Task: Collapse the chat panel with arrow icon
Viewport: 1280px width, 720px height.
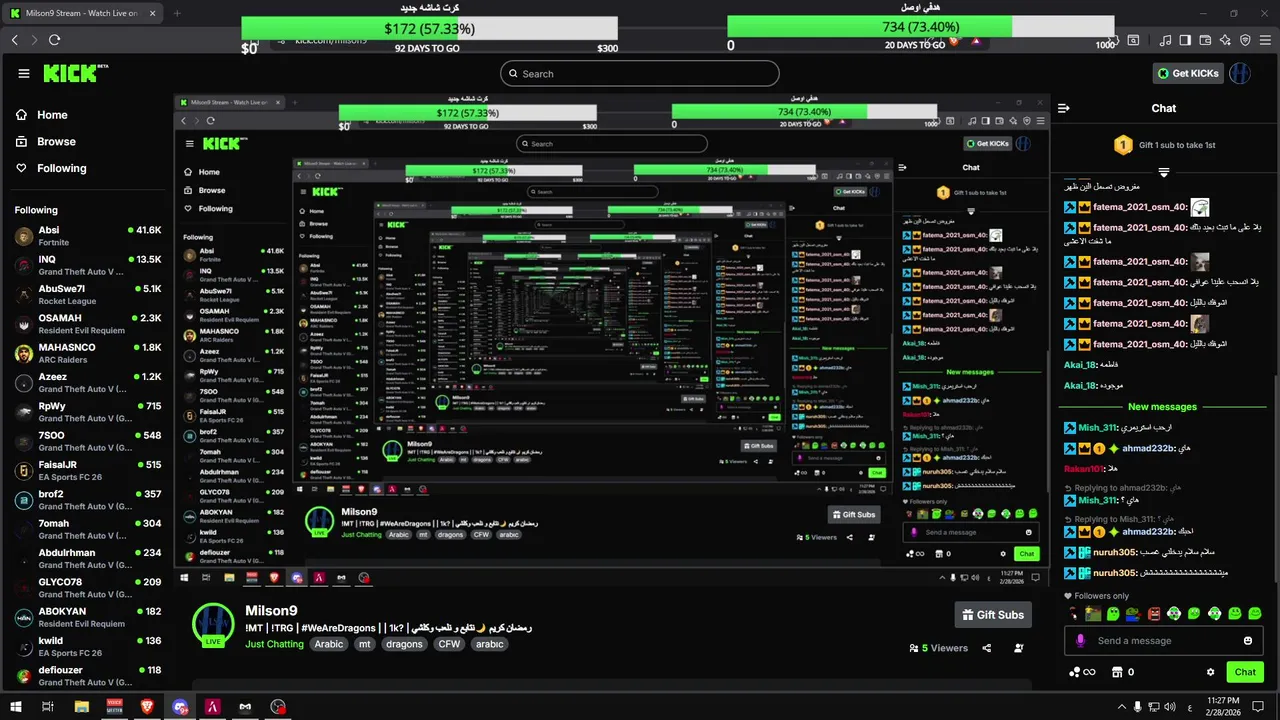Action: pos(1064,108)
